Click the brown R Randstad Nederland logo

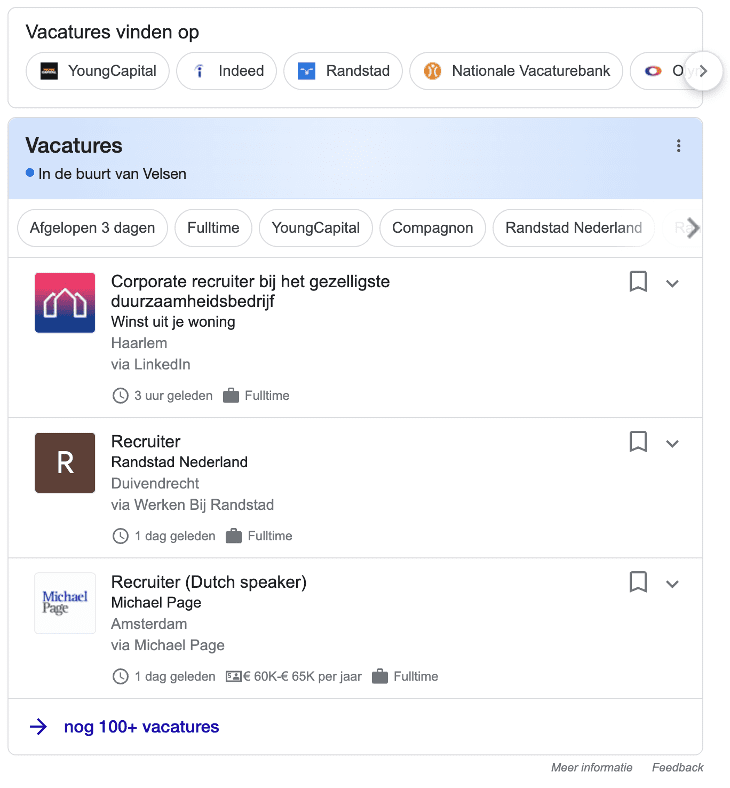point(65,463)
